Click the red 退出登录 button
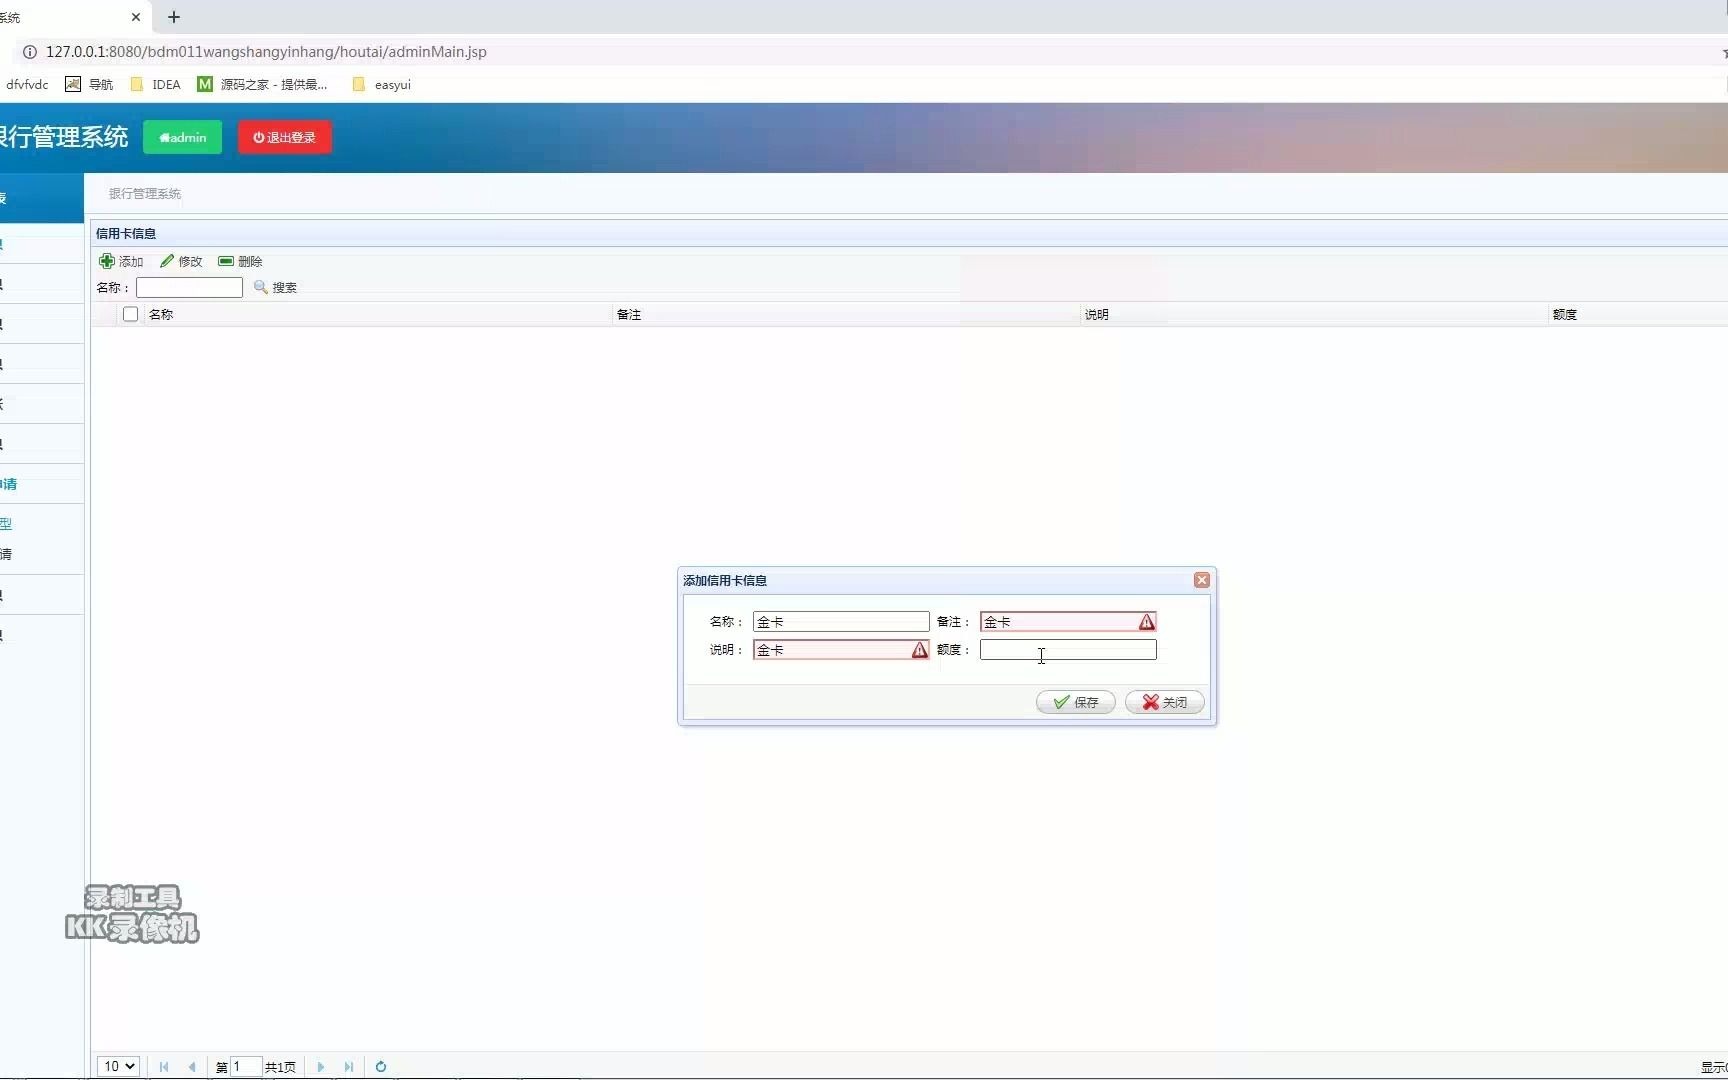This screenshot has width=1728, height=1080. tap(285, 137)
